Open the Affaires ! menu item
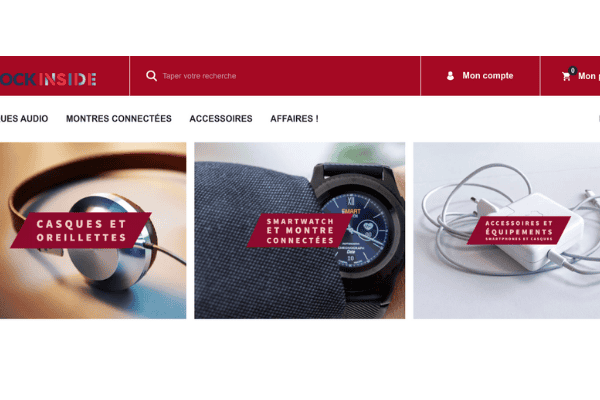 [x=294, y=119]
